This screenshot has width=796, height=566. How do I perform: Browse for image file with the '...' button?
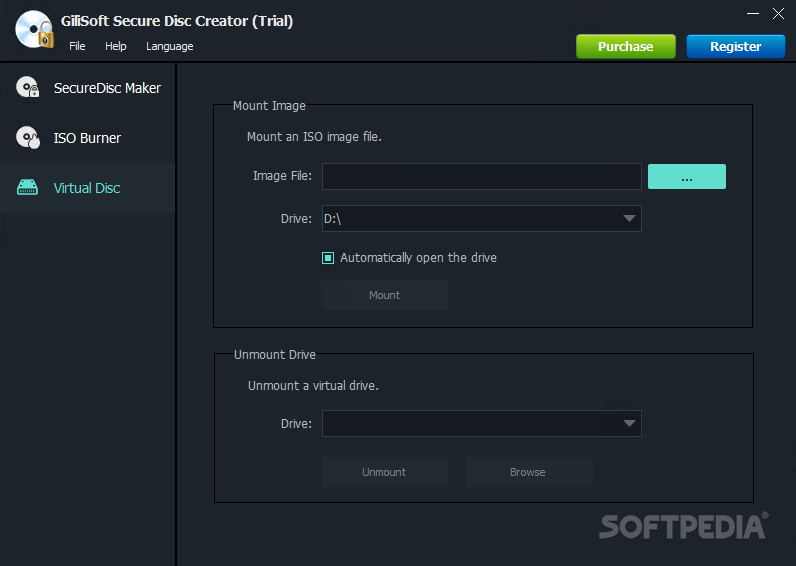(687, 177)
